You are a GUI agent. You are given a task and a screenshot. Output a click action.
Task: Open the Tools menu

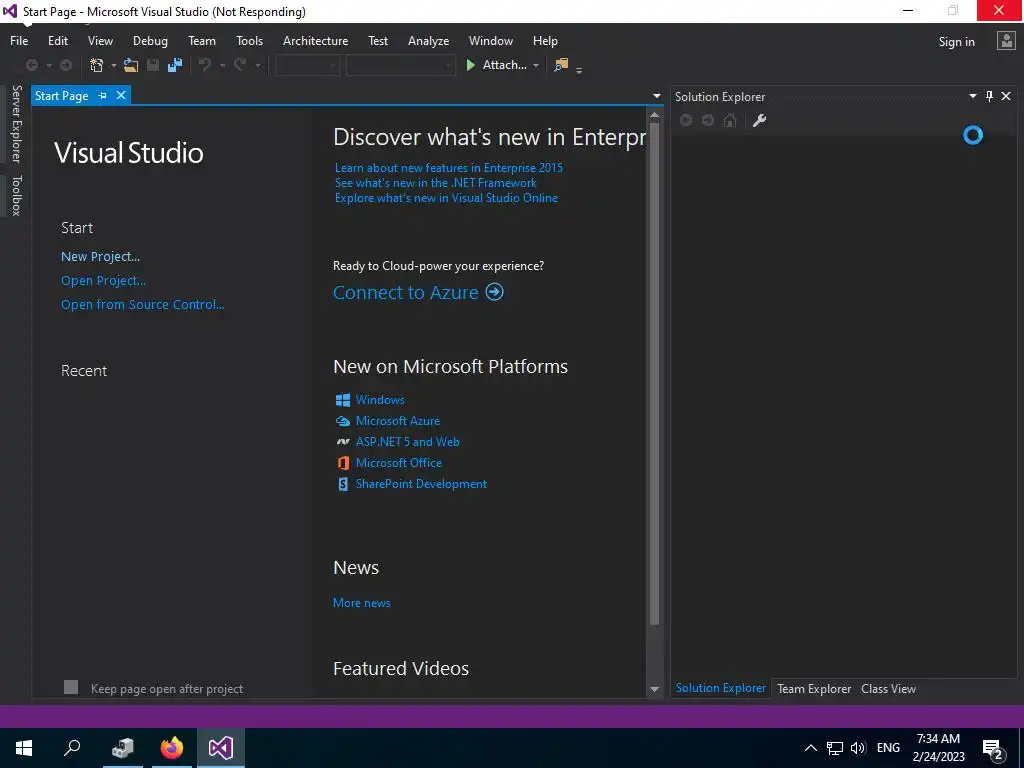(249, 40)
